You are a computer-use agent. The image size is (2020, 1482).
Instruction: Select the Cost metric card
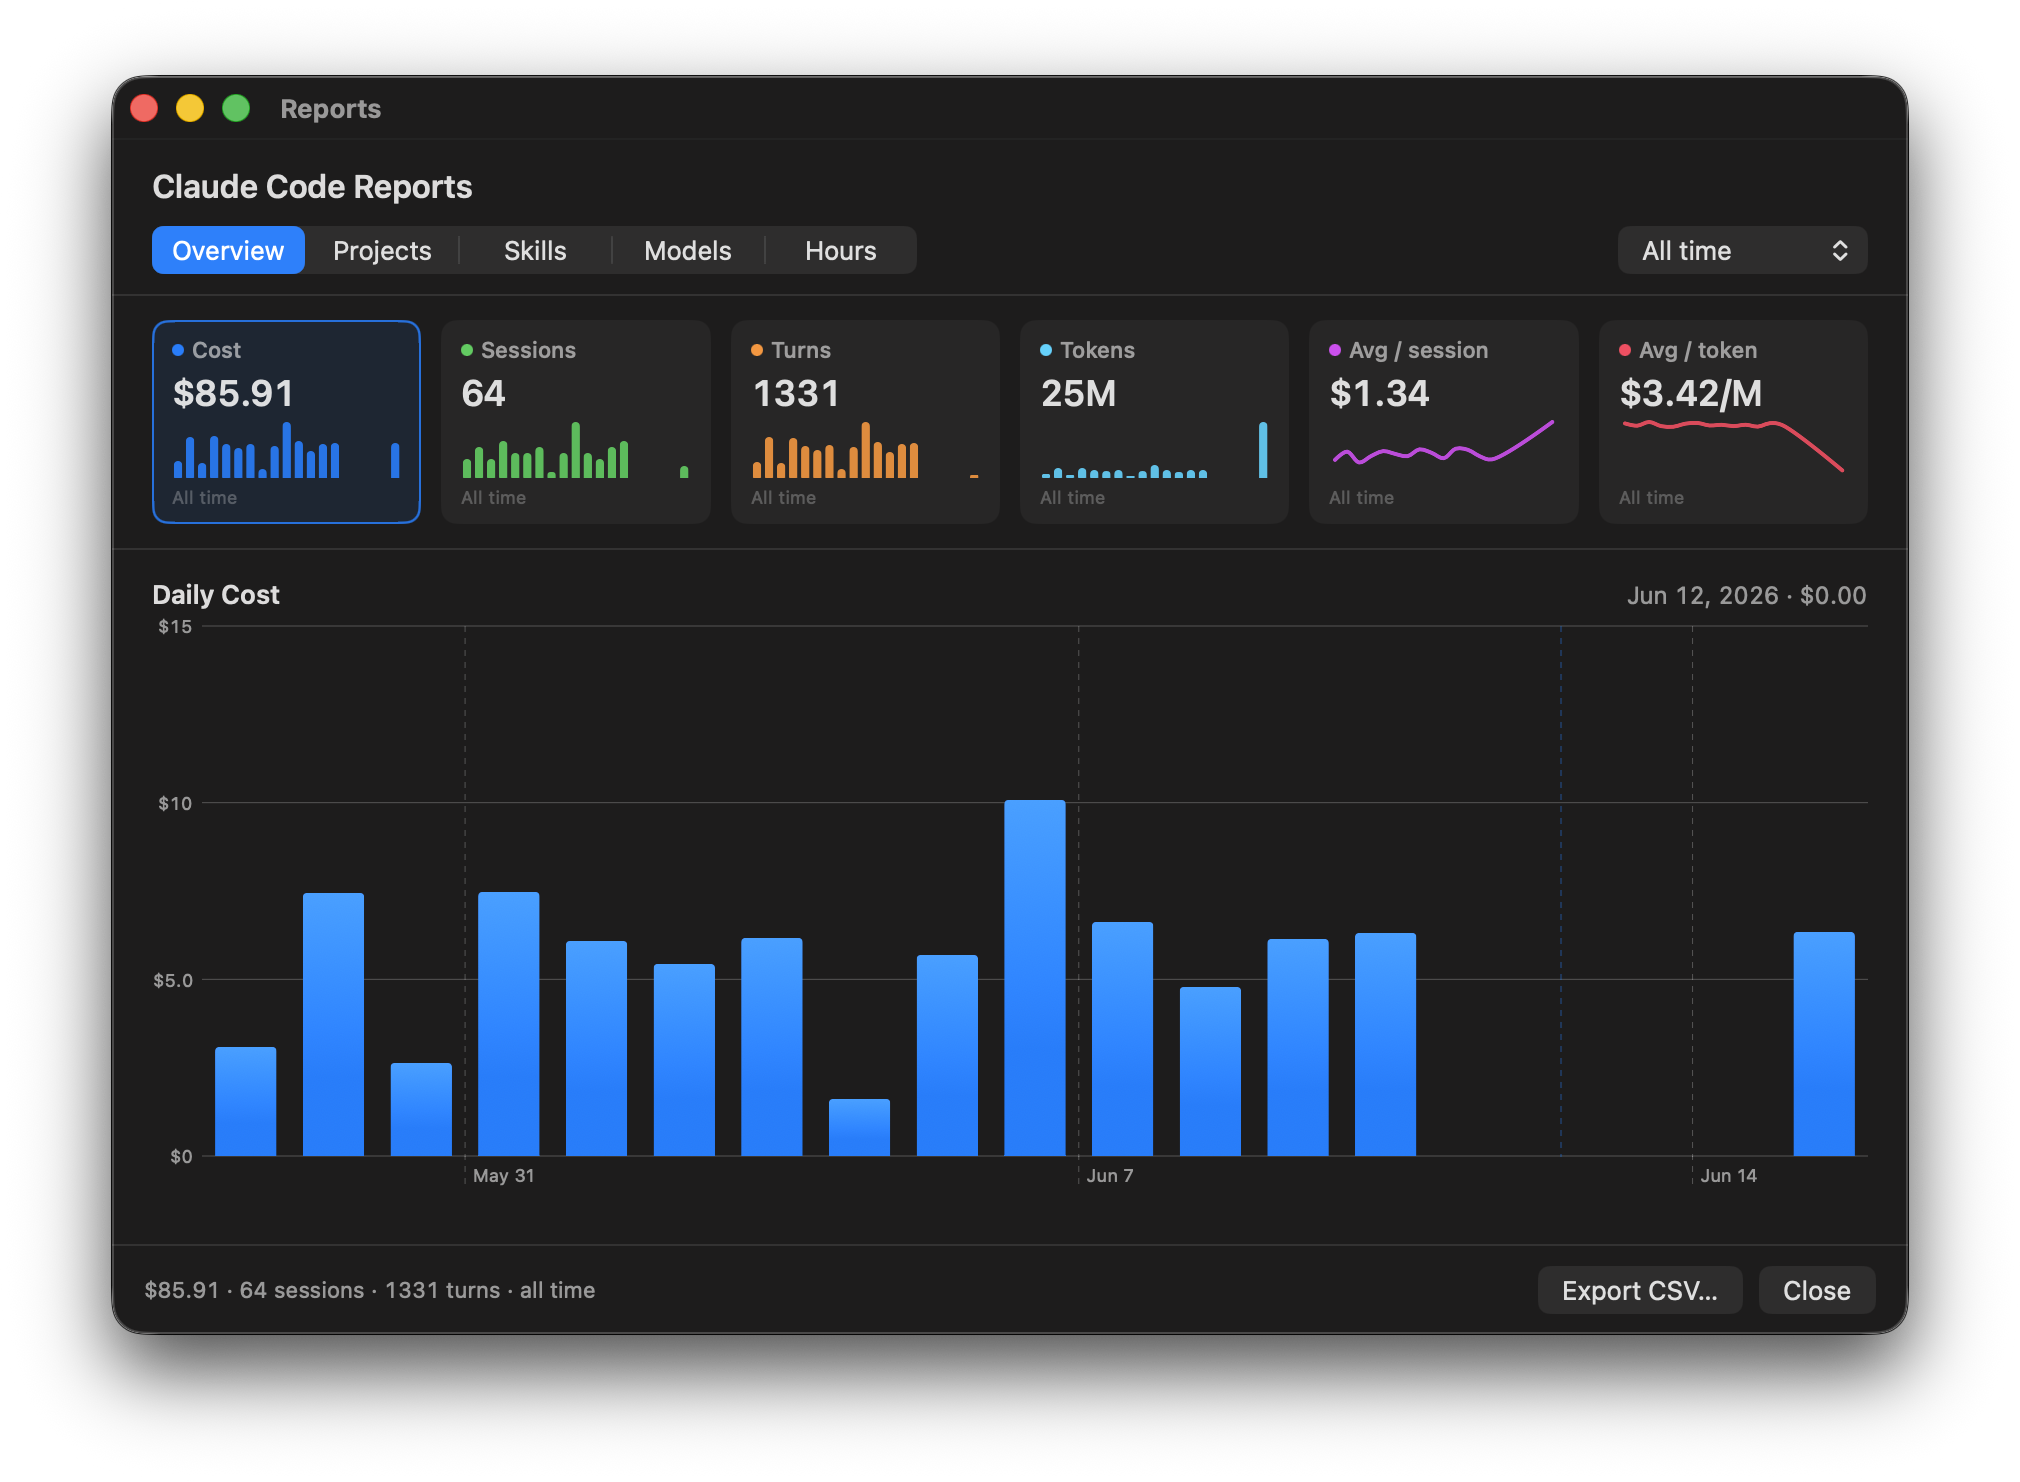(x=286, y=422)
